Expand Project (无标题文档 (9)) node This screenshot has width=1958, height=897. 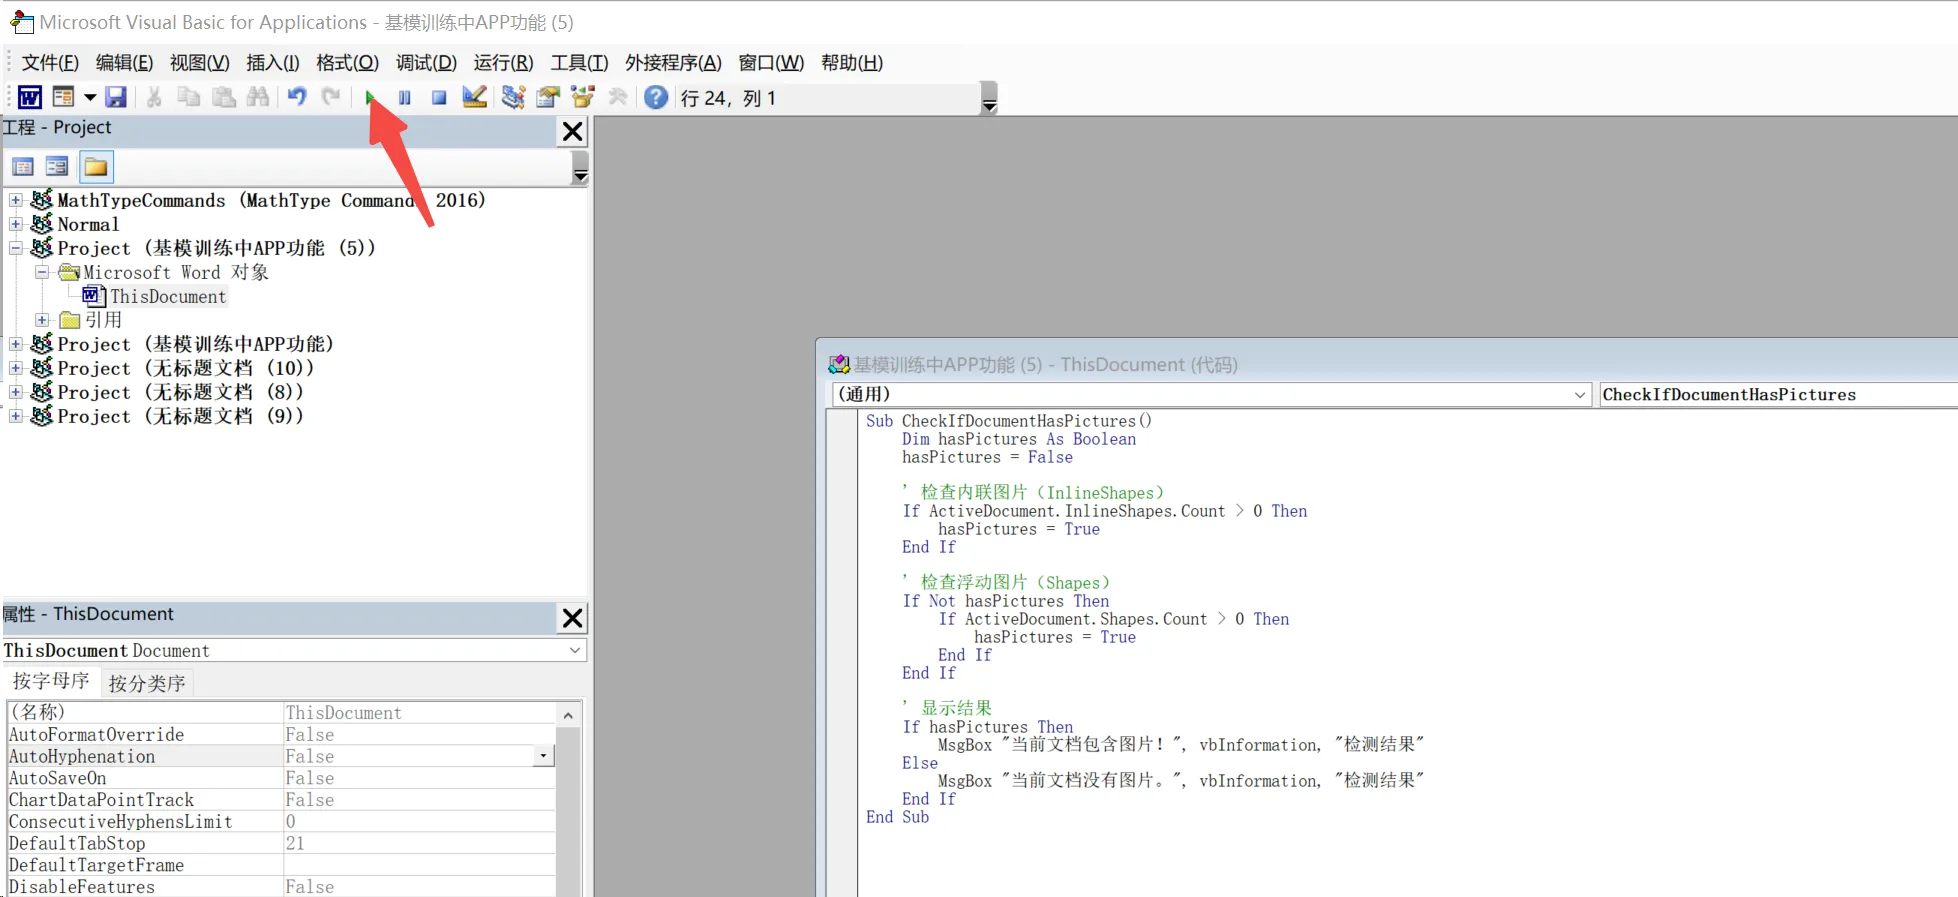[x=16, y=416]
